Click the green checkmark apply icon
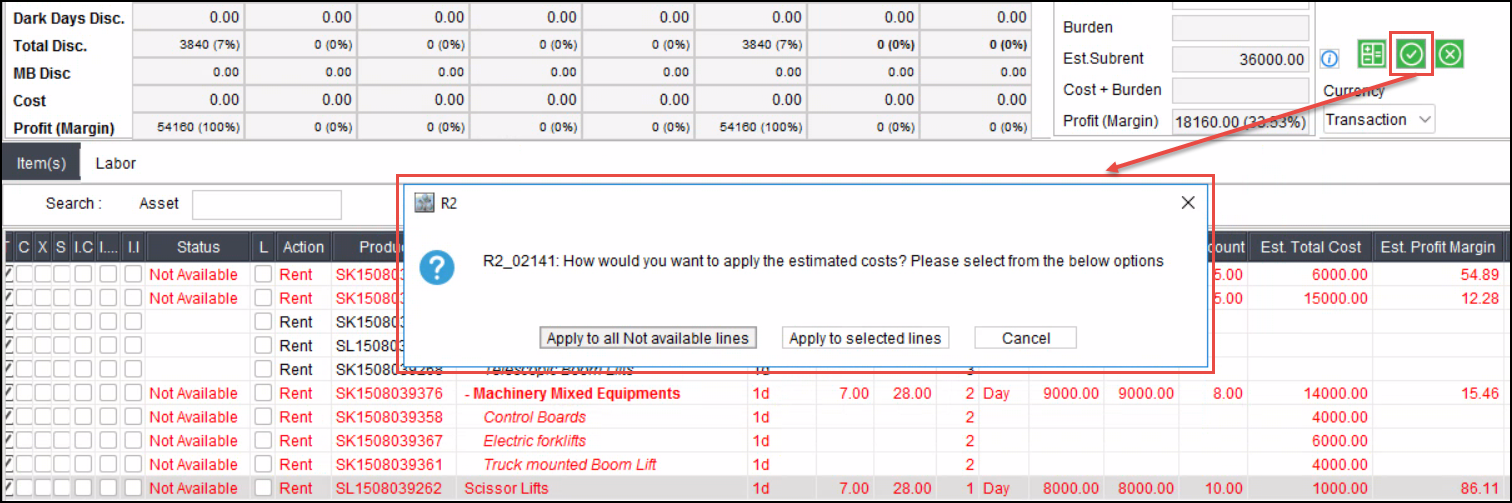 click(x=1411, y=55)
